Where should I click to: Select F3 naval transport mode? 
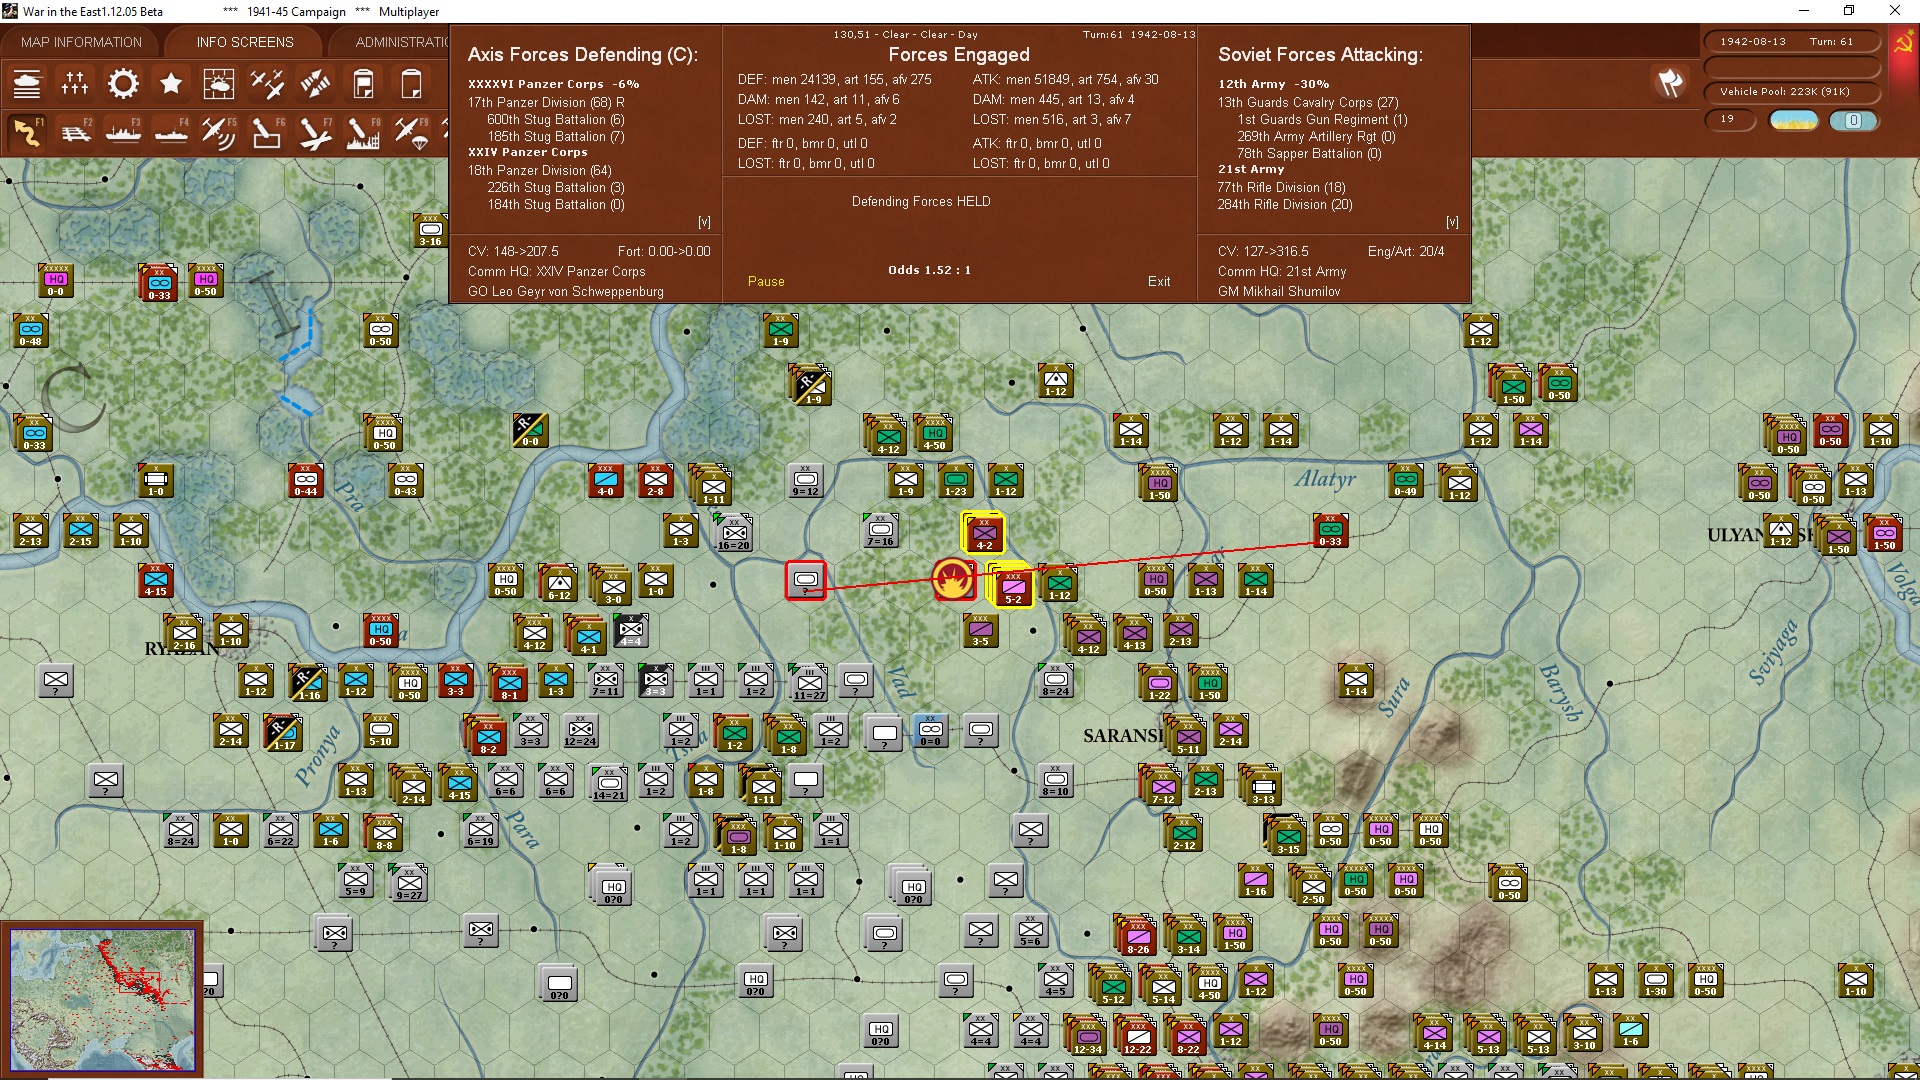point(123,132)
